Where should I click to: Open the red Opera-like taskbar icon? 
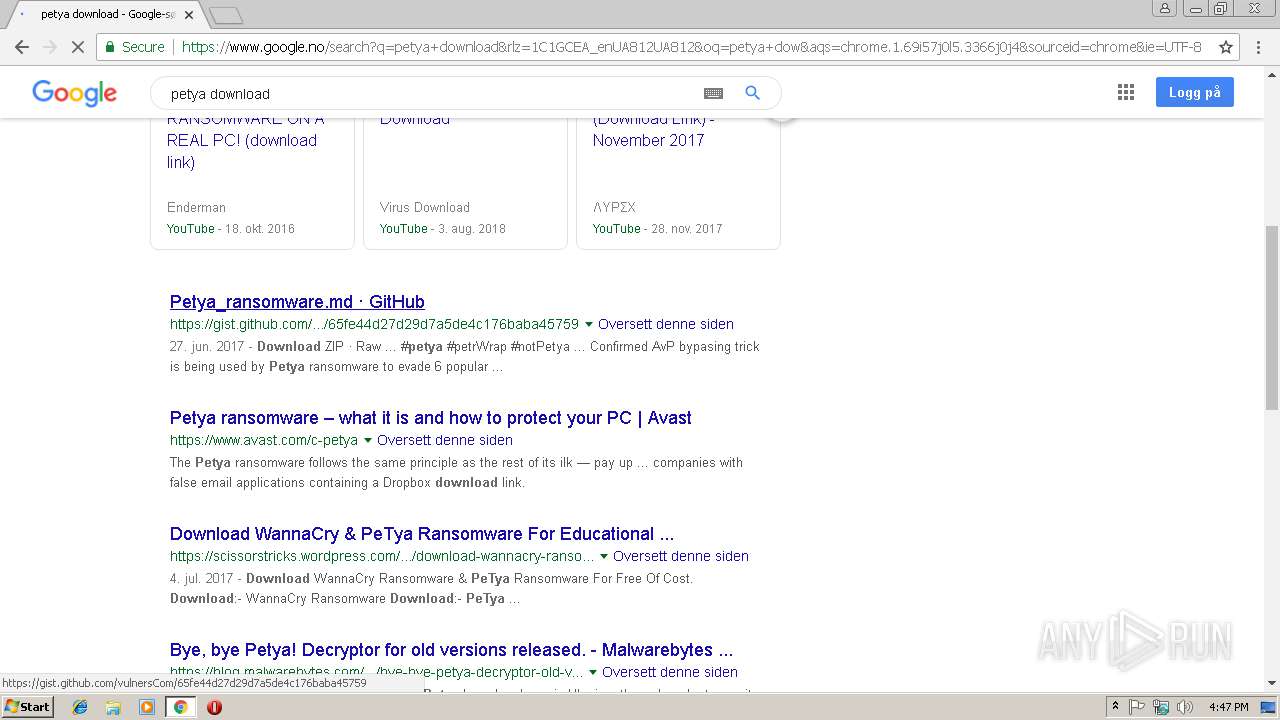[x=214, y=707]
